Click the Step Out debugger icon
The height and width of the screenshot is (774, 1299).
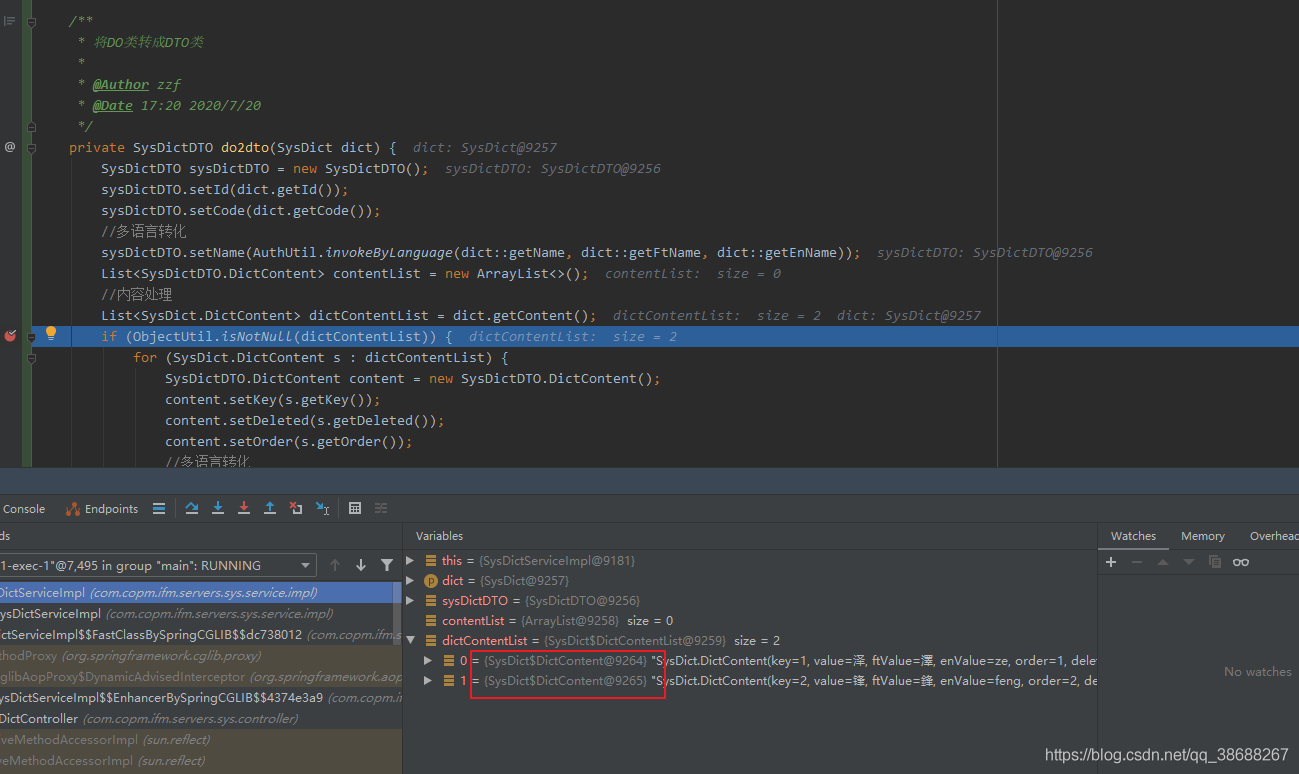(x=270, y=508)
